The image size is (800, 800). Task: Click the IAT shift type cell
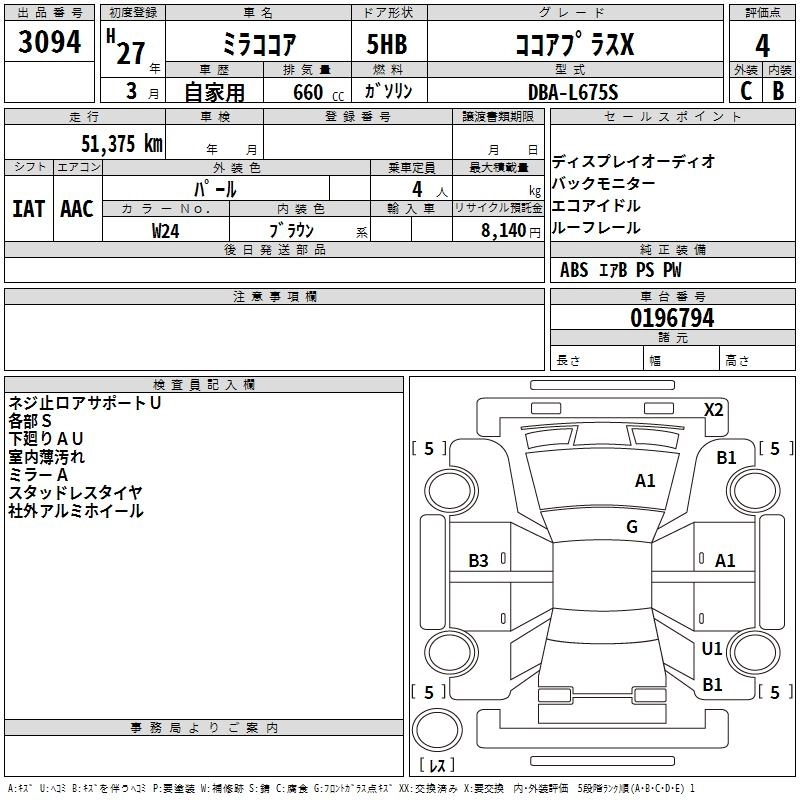(x=30, y=209)
